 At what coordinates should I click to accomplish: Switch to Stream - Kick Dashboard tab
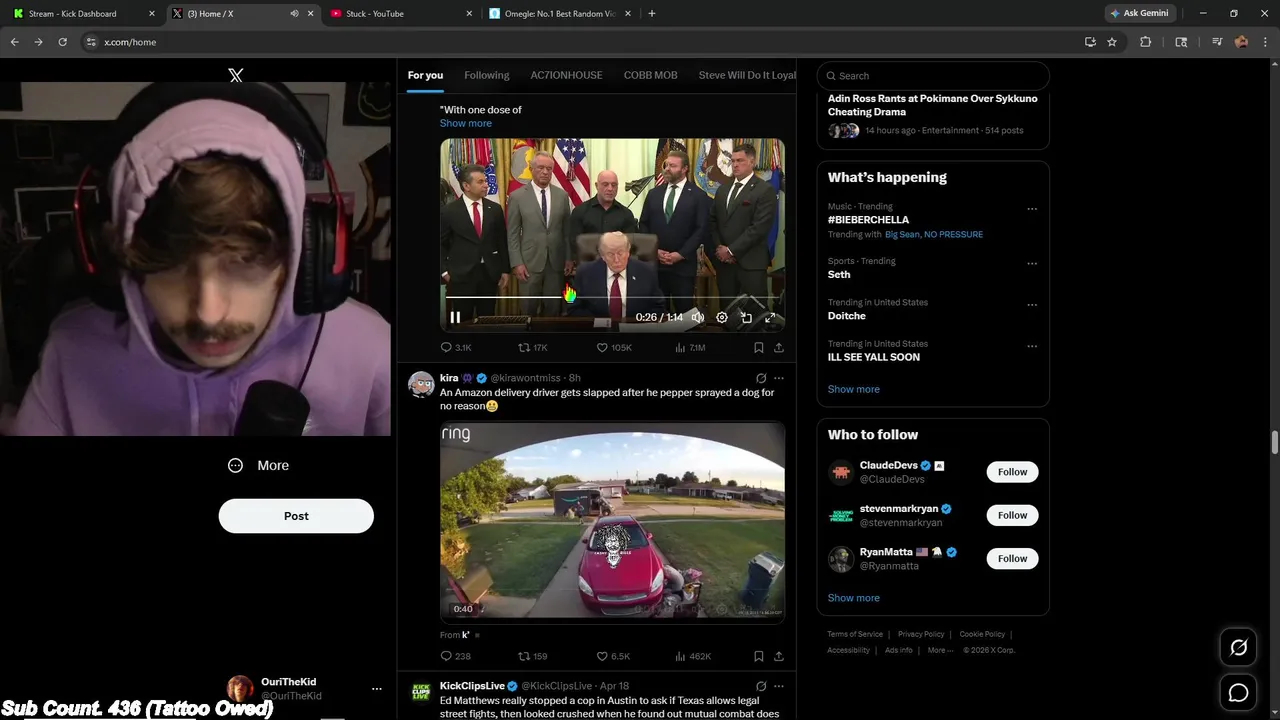pyautogui.click(x=85, y=14)
